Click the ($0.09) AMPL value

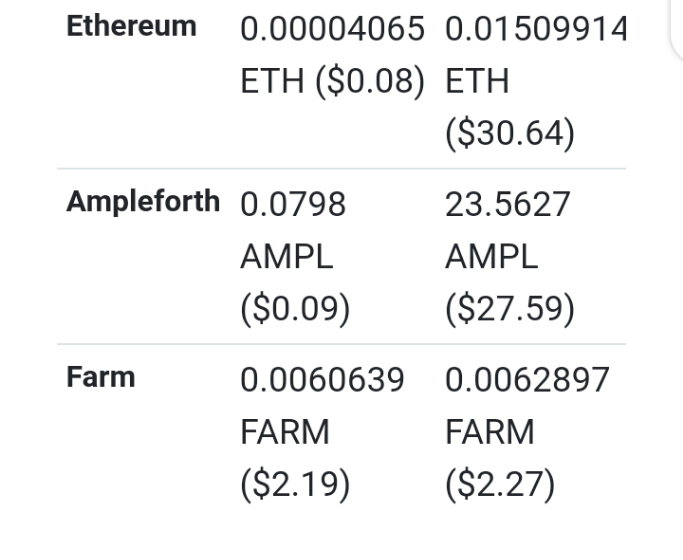pyautogui.click(x=295, y=309)
